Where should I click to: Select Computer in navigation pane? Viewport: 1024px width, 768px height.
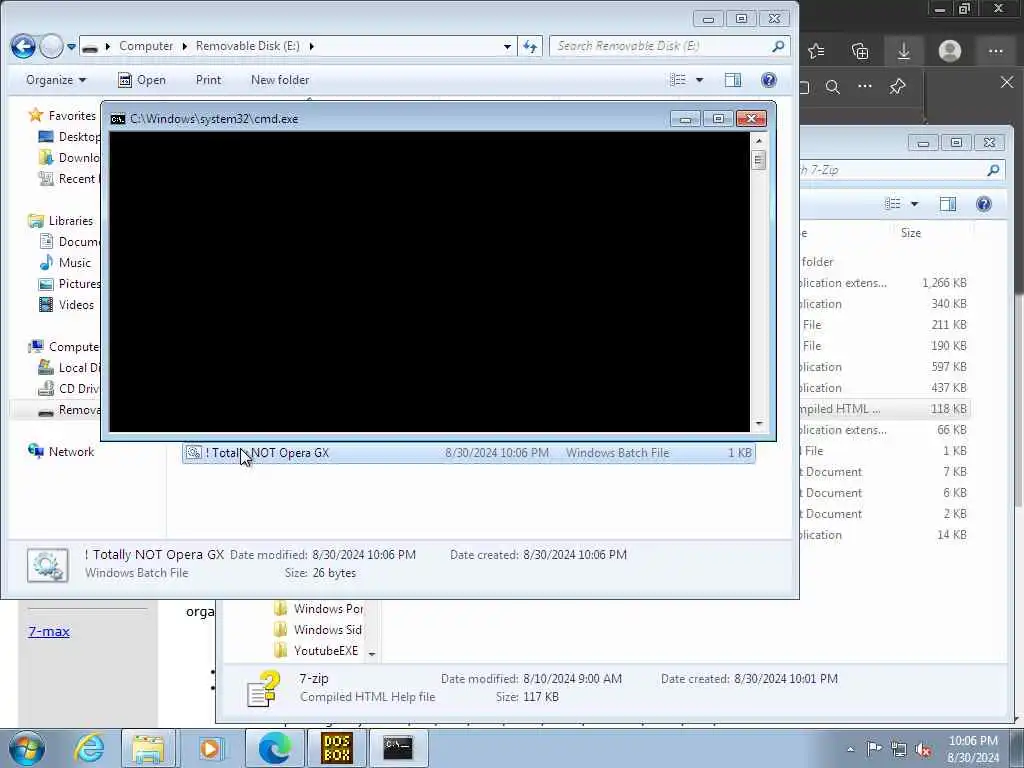[x=64, y=347]
